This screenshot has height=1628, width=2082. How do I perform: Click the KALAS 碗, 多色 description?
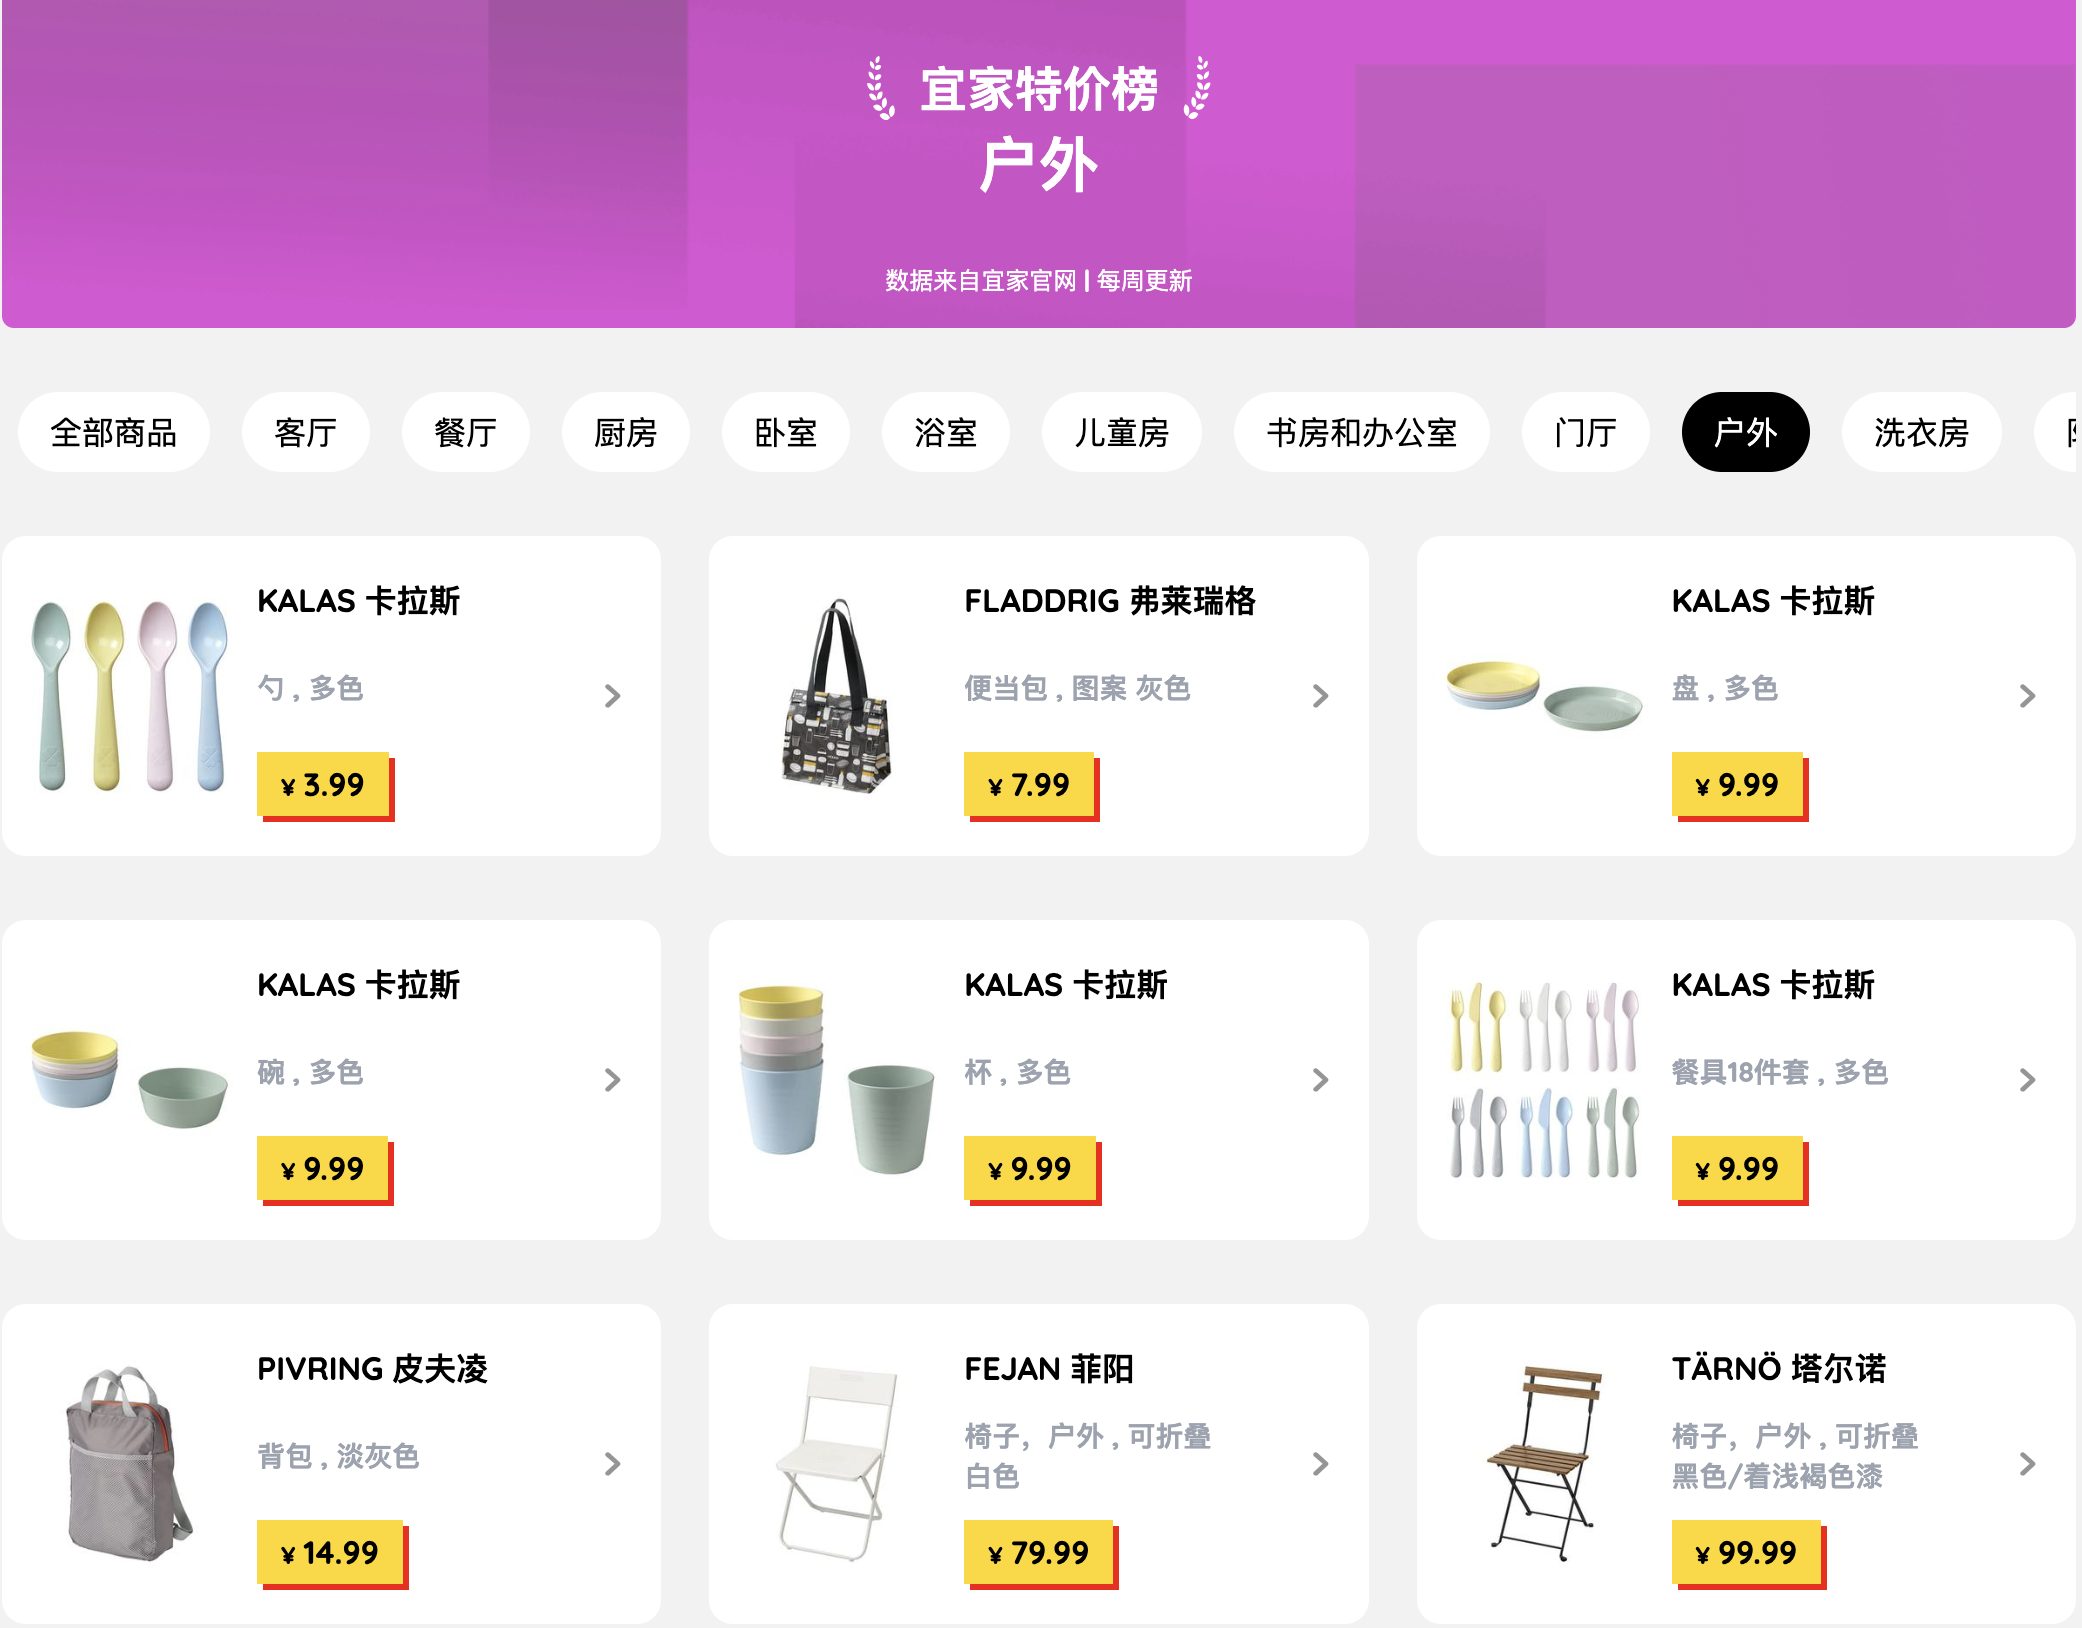(x=310, y=1072)
